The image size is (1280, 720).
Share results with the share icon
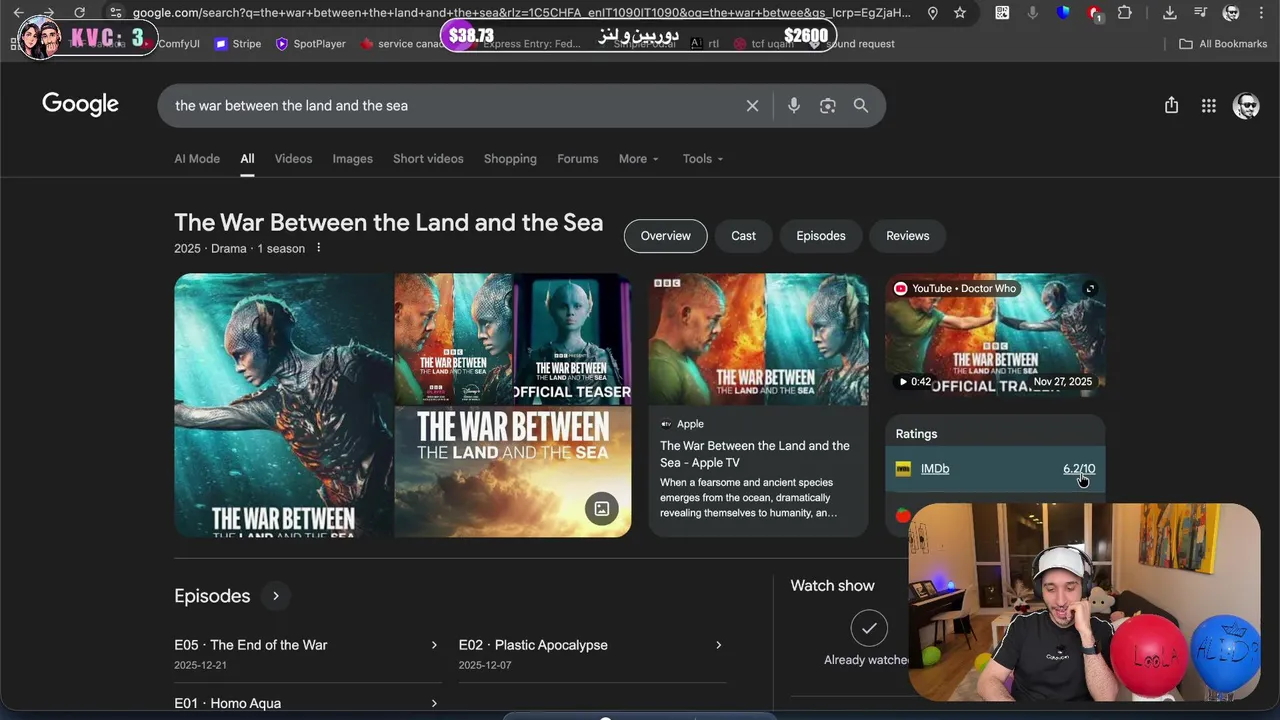pyautogui.click(x=1171, y=105)
